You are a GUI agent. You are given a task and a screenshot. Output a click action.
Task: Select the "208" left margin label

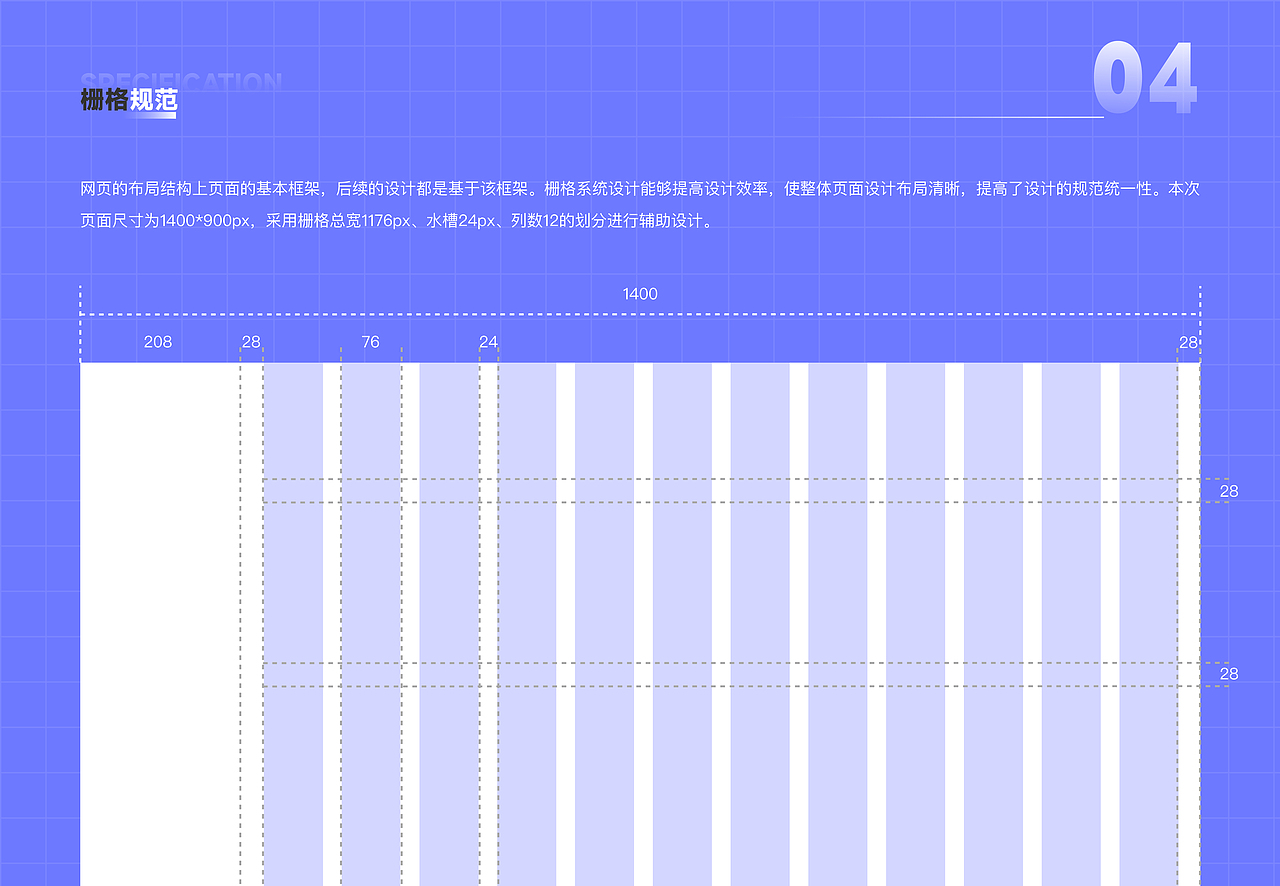[157, 341]
